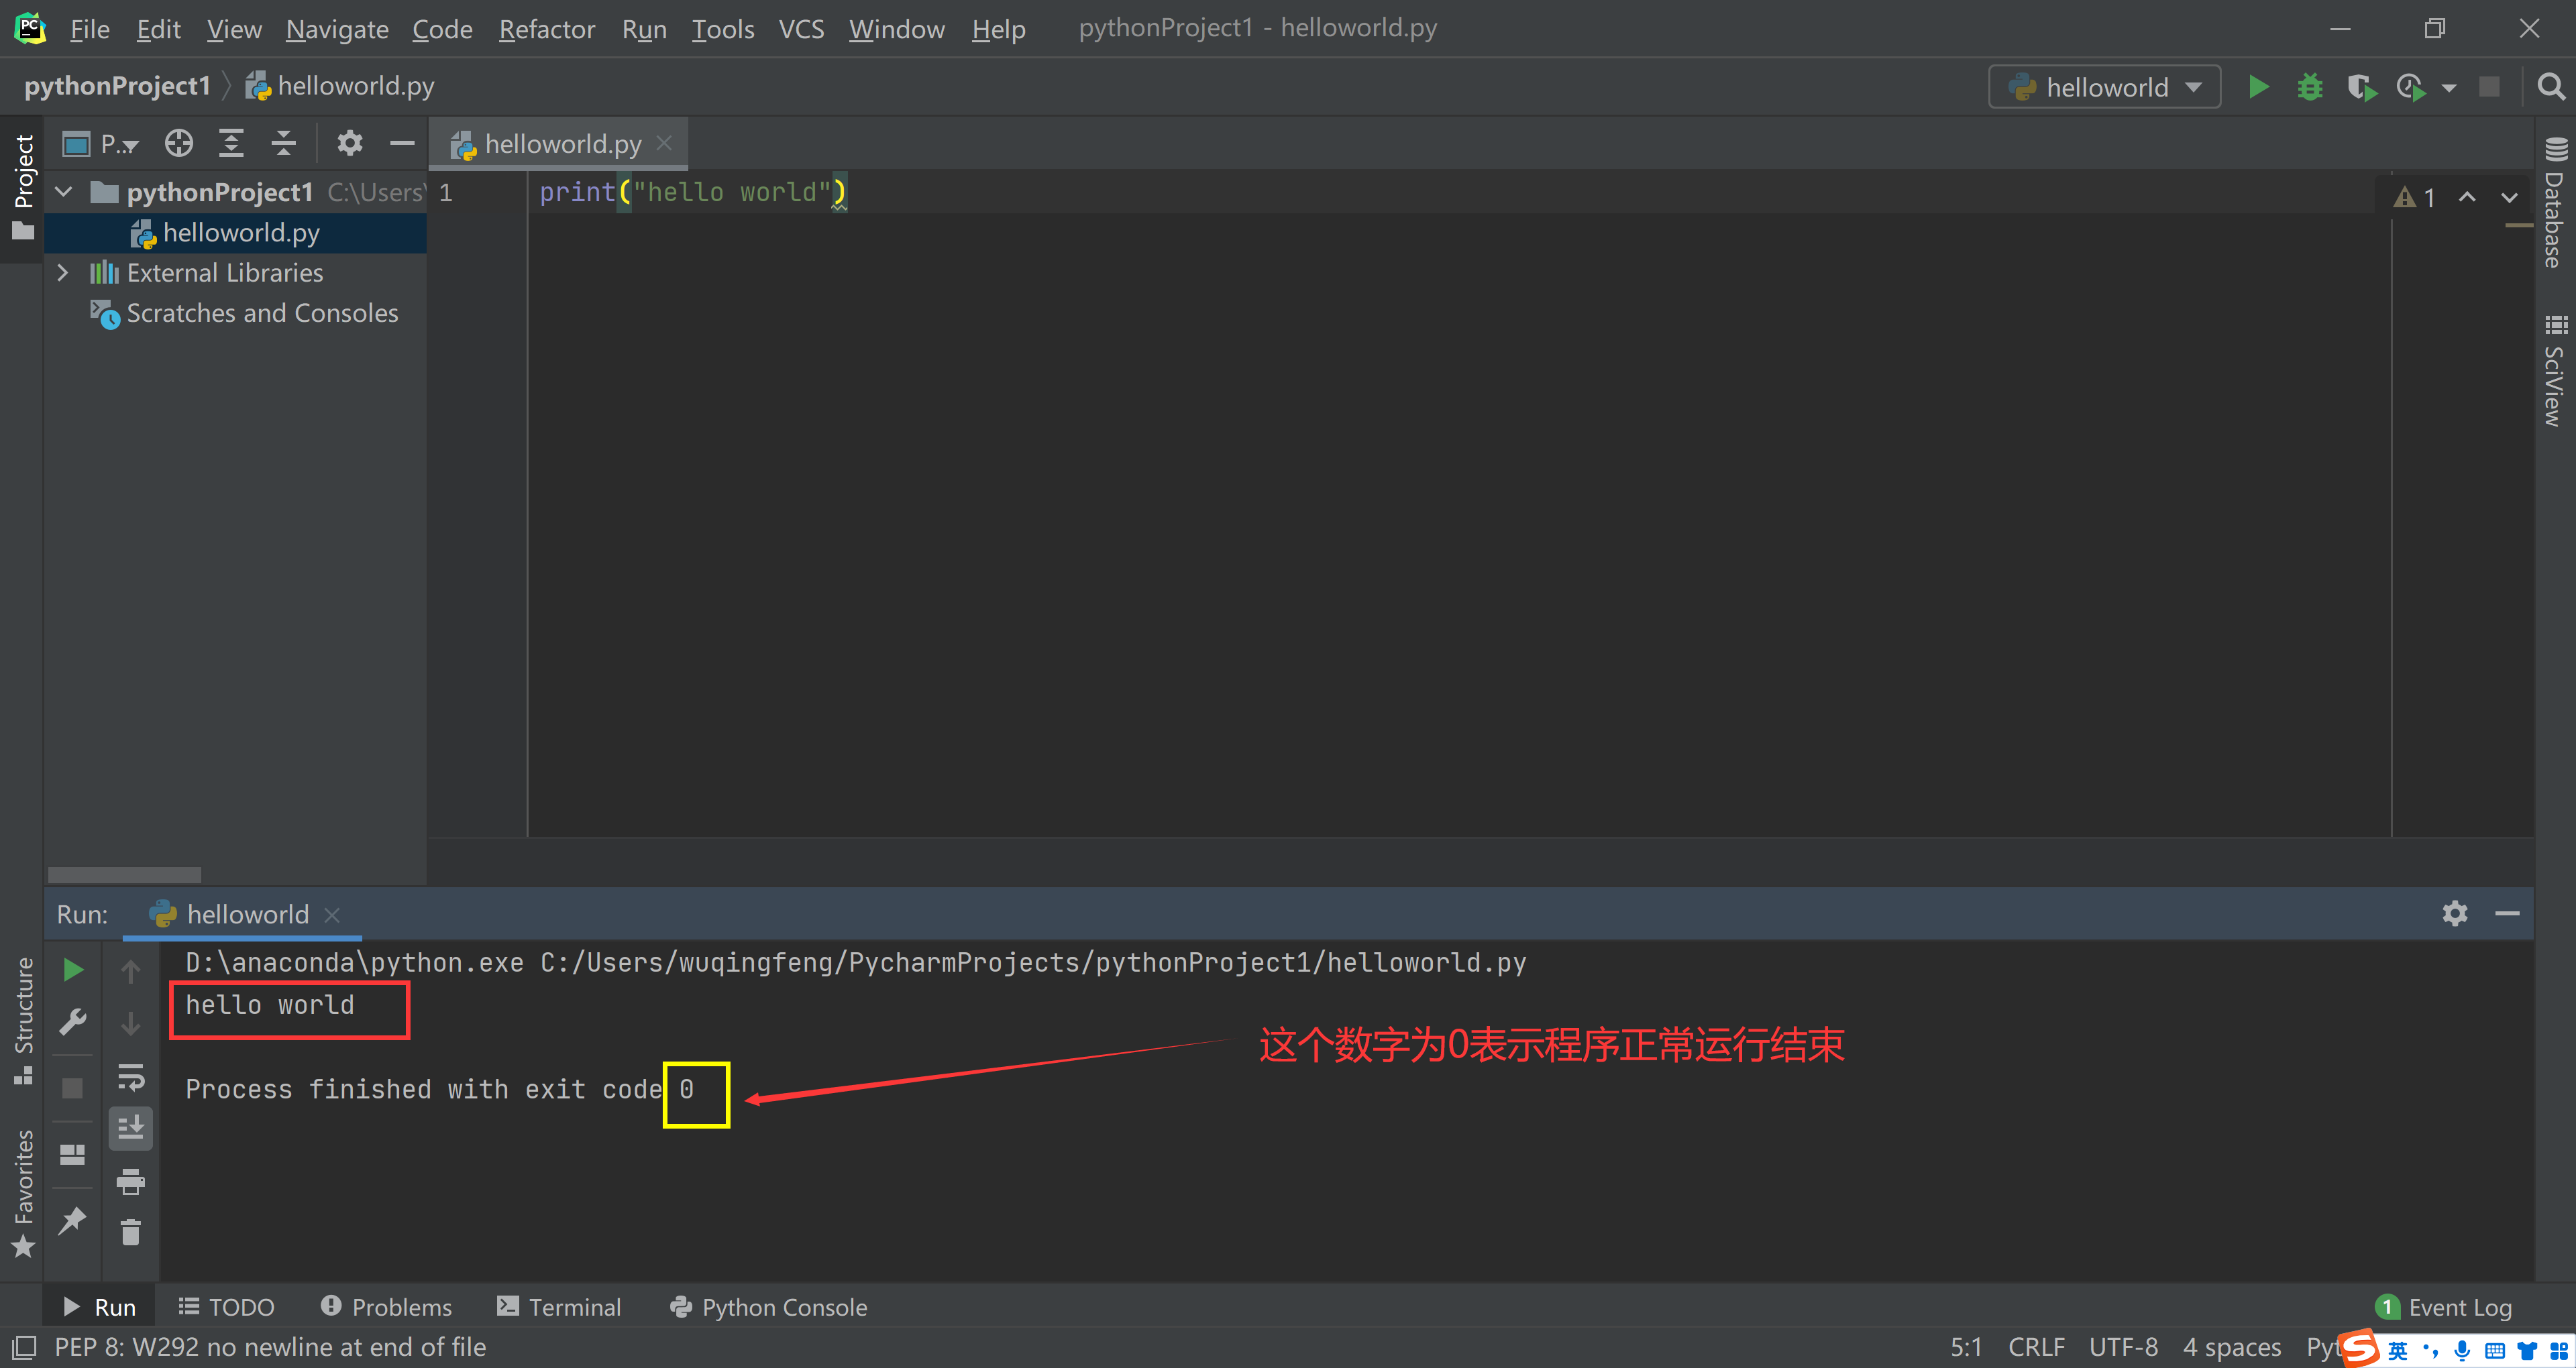Hide the Project tool window

pos(402,144)
